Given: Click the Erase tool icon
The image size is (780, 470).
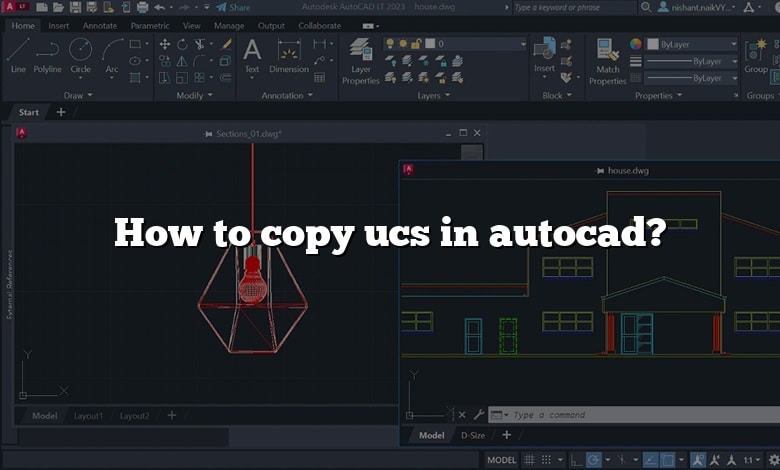Looking at the screenshot, I should pos(226,44).
